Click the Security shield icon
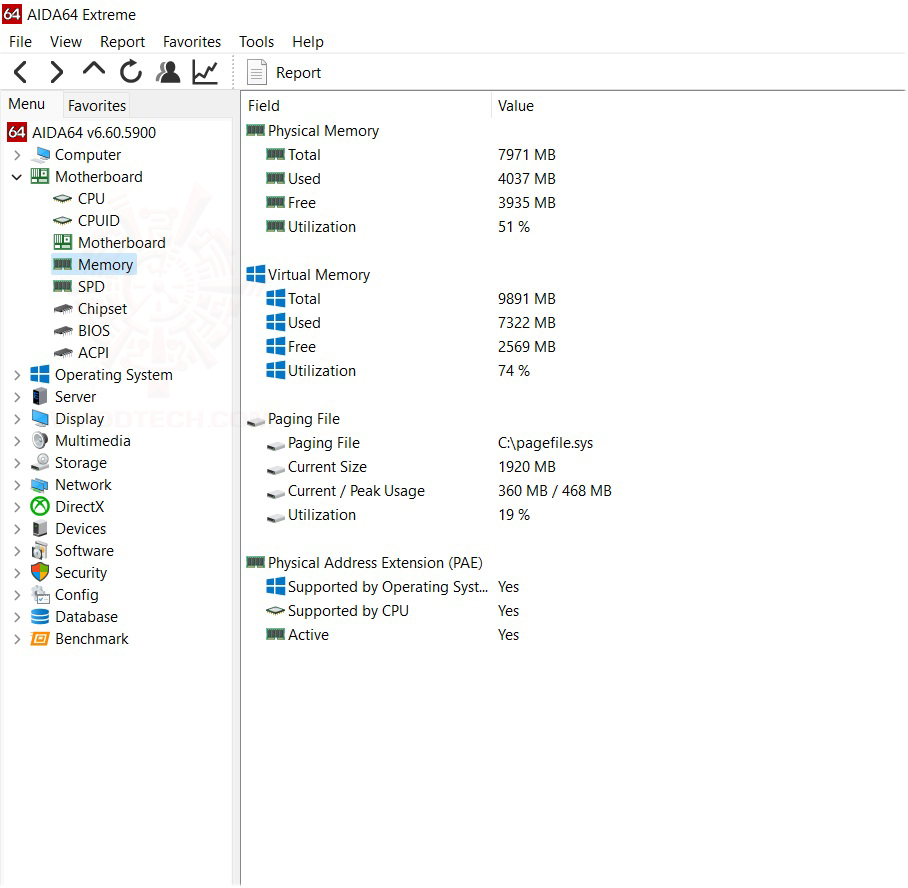The width and height of the screenshot is (908, 888). coord(40,572)
